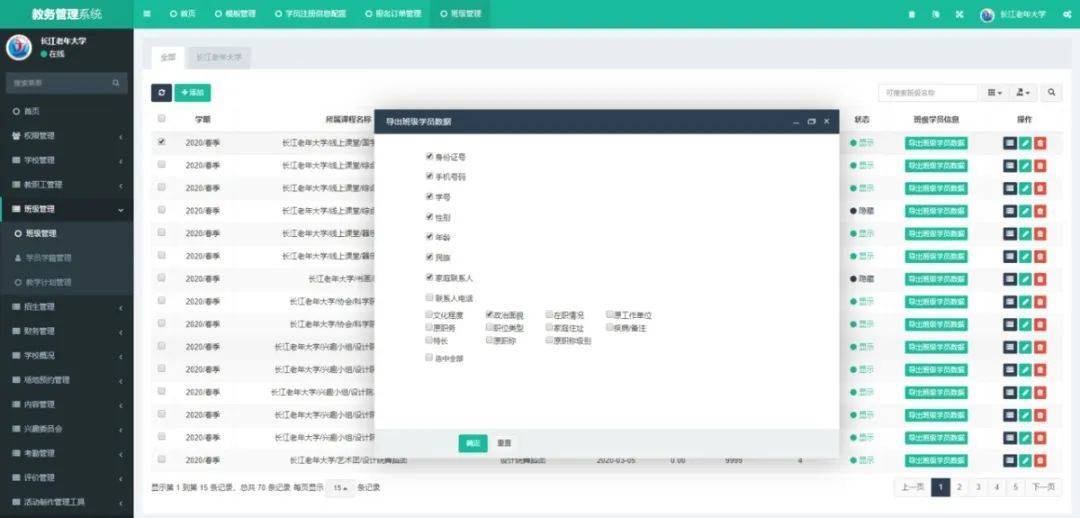Viewport: 1080px width, 518px height.
Task: Go to page 2 in pagination
Action: click(x=959, y=488)
